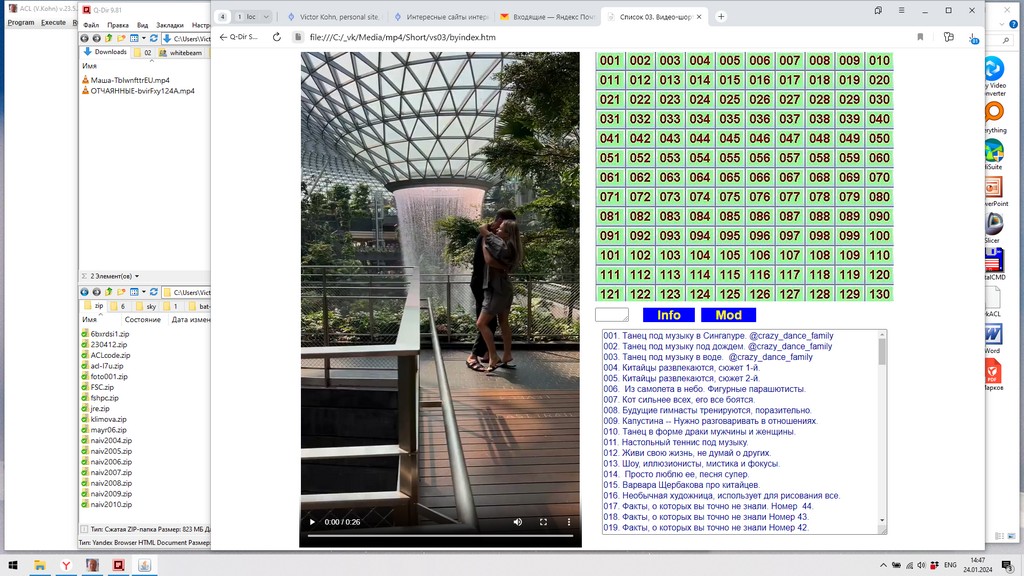This screenshot has width=1024, height=576.
Task: Open Program menu in ACL window
Action: point(21,22)
